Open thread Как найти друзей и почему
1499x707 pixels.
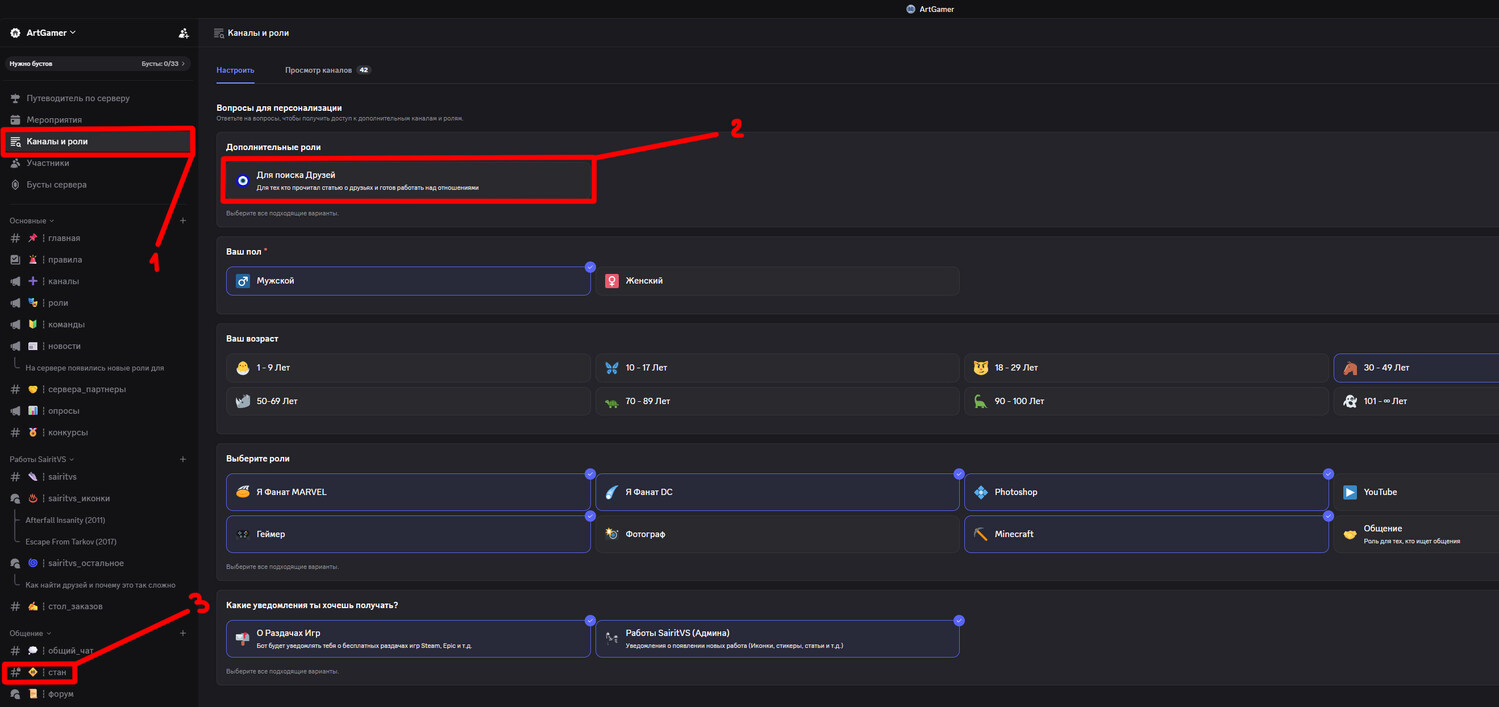click(x=98, y=585)
